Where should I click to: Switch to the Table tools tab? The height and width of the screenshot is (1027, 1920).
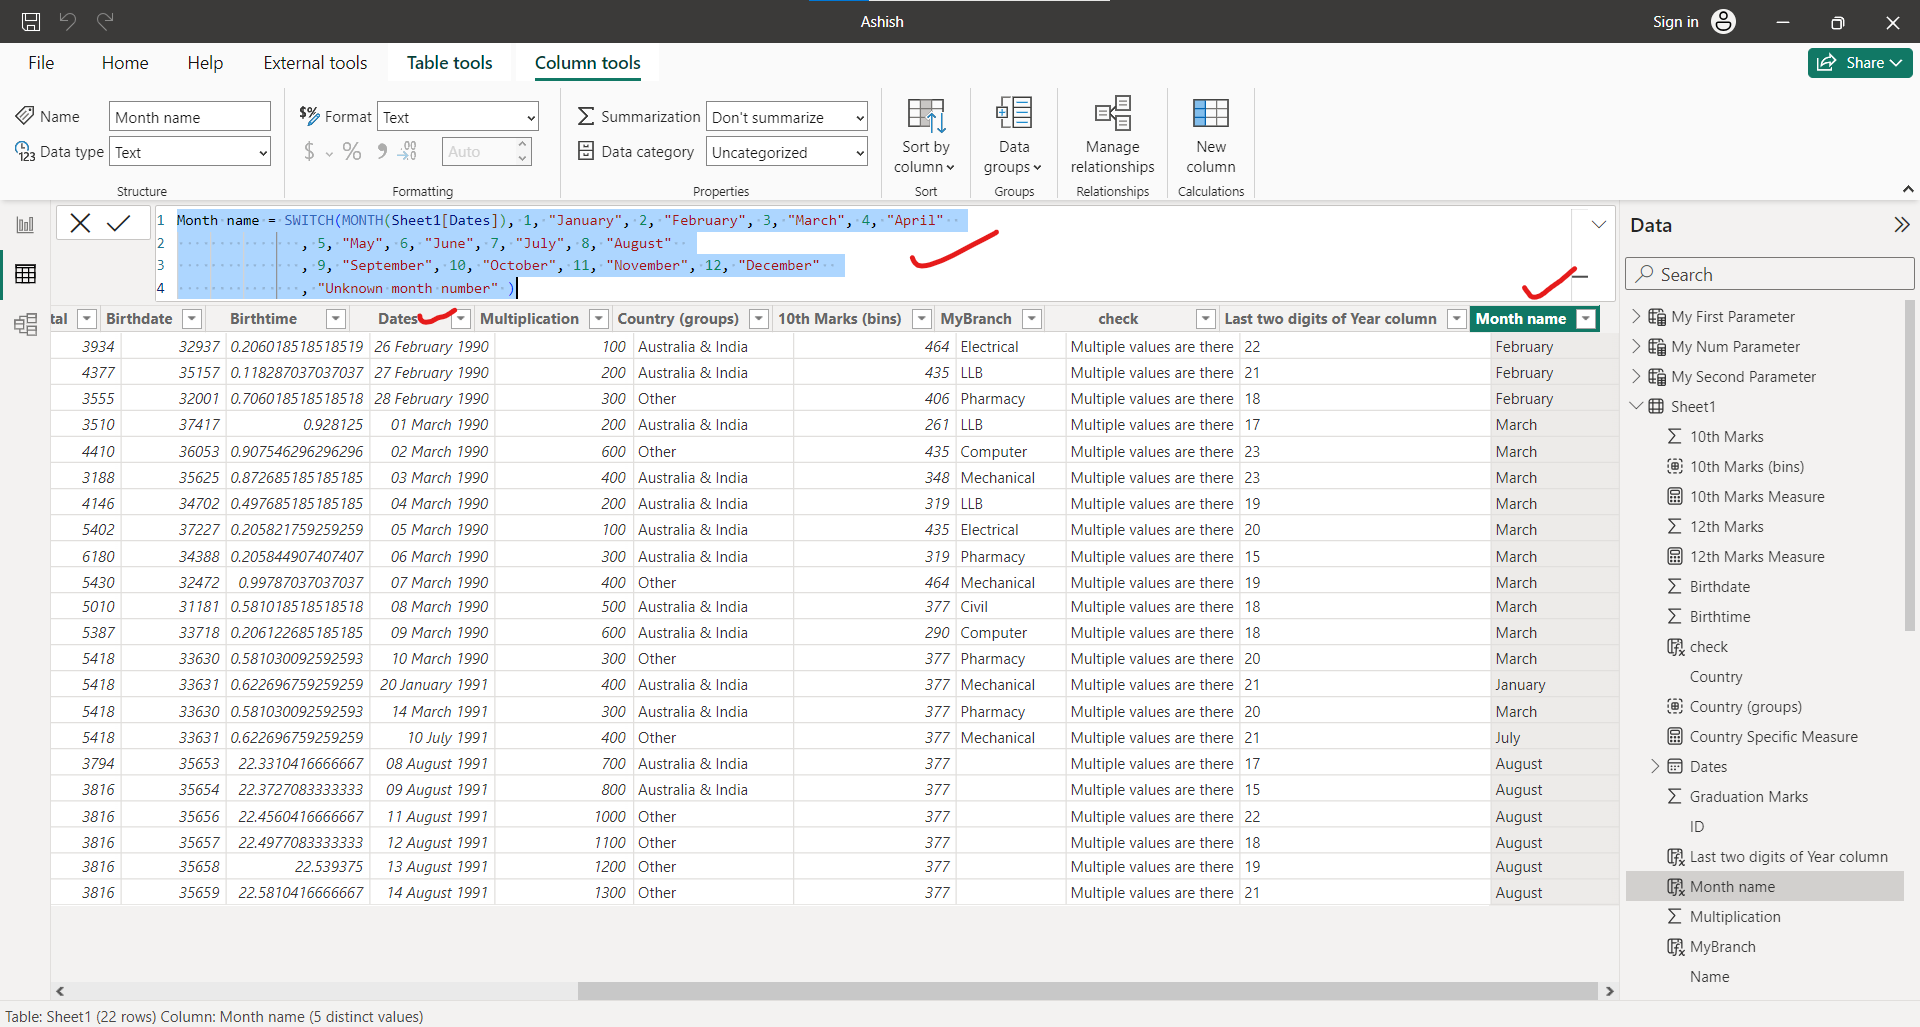pos(449,62)
